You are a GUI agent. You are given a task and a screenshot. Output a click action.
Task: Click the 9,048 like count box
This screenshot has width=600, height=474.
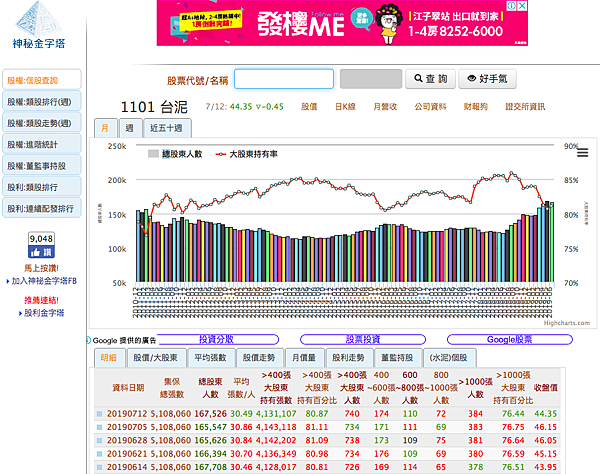pyautogui.click(x=41, y=239)
